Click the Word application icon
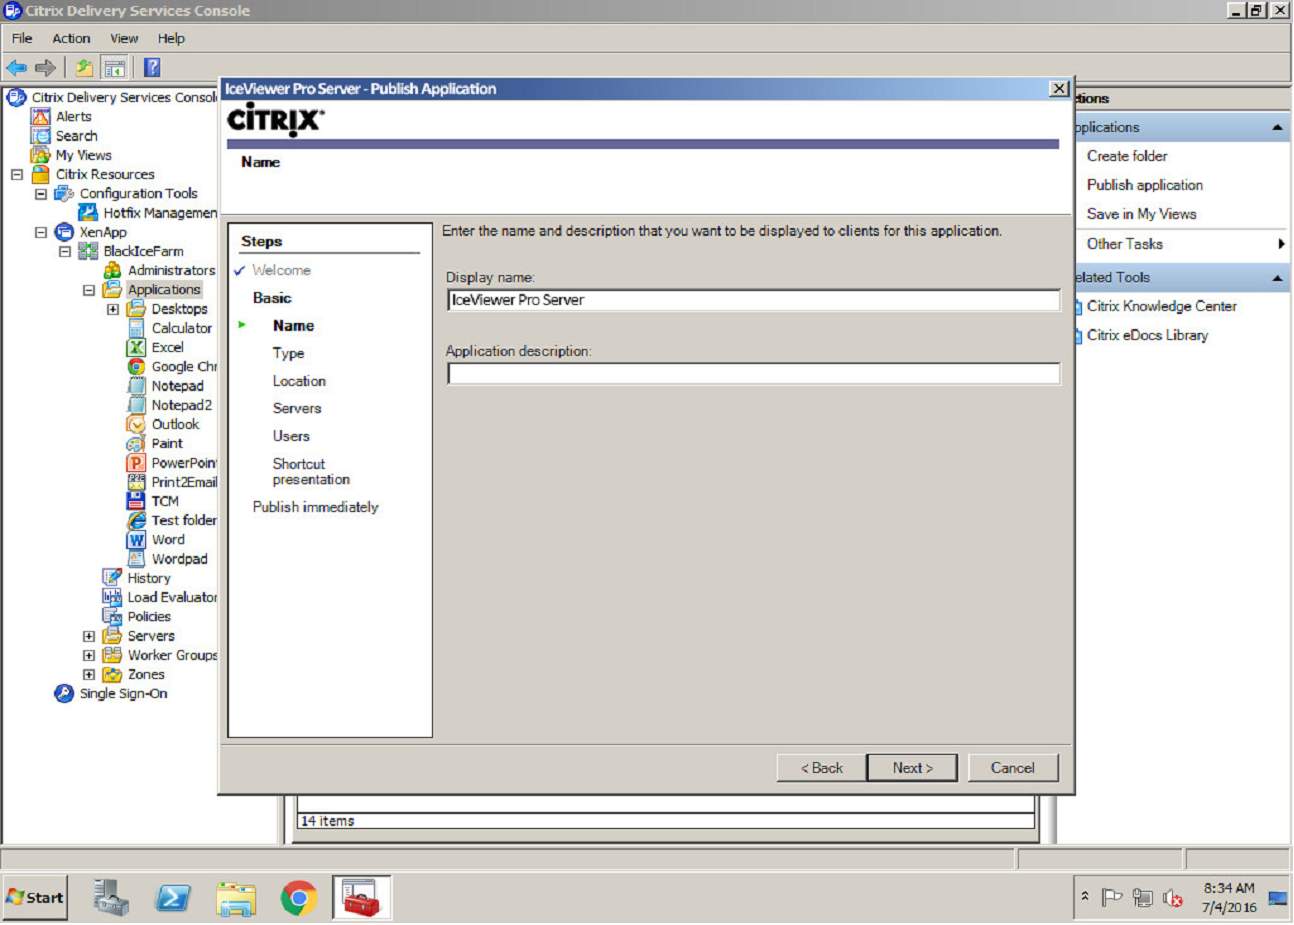1294x925 pixels. 137,540
